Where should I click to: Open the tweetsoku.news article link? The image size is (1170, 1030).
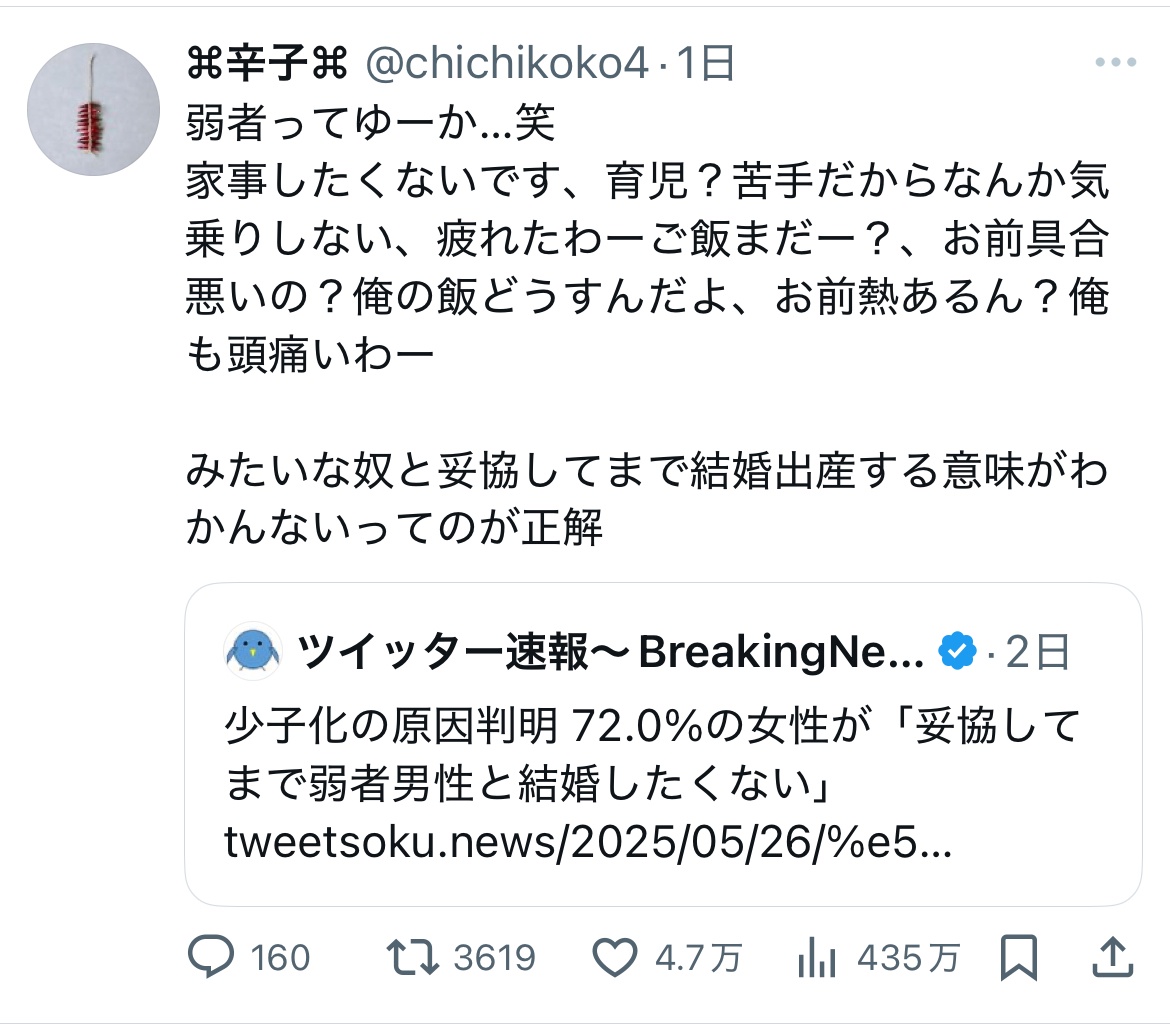click(588, 846)
